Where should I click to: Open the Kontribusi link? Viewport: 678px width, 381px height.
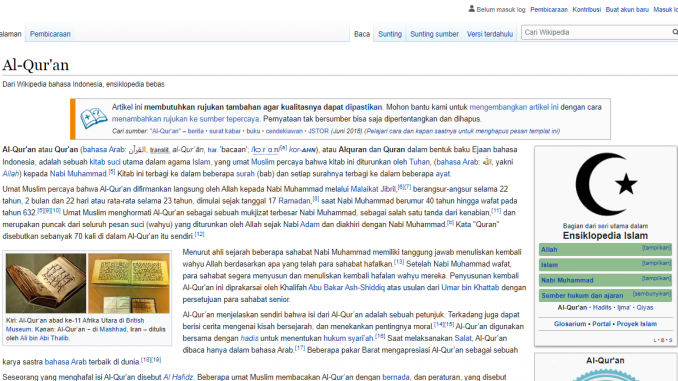586,10
